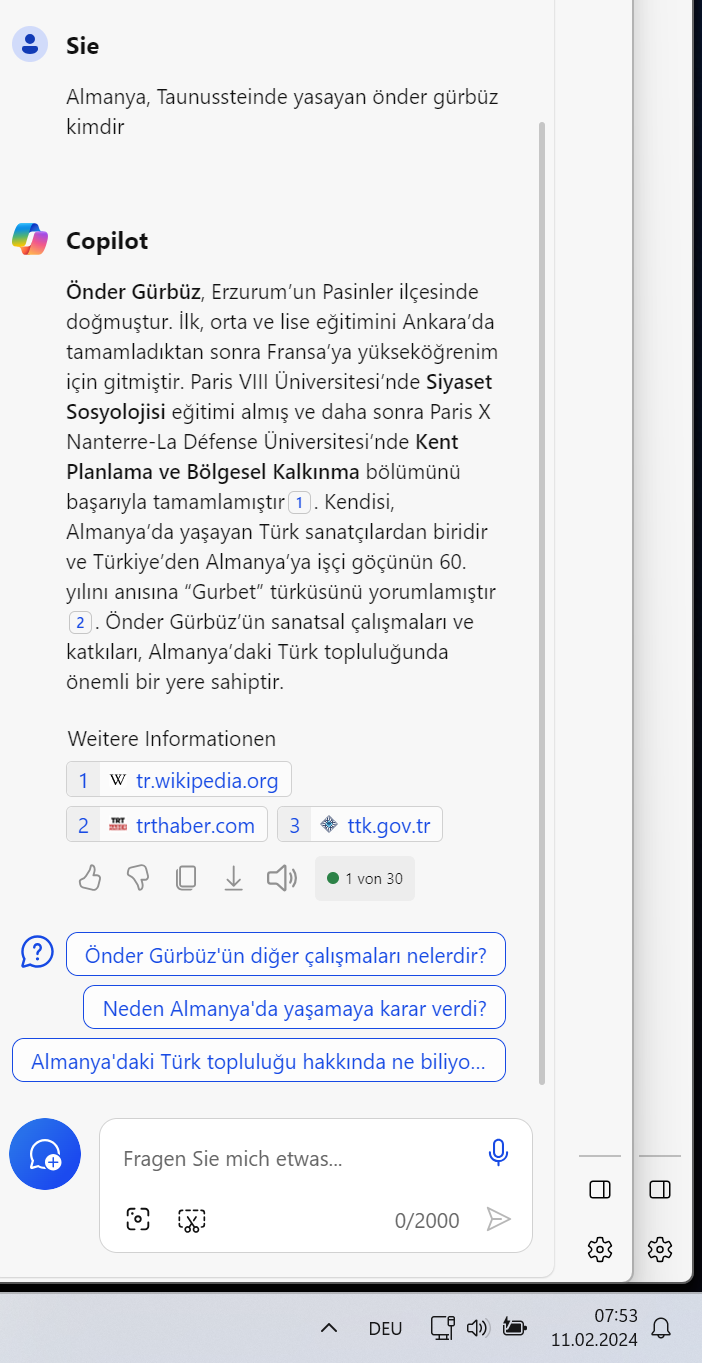This screenshot has width=702, height=1363.
Task: Read the response aloud with speaker icon
Action: 282,878
